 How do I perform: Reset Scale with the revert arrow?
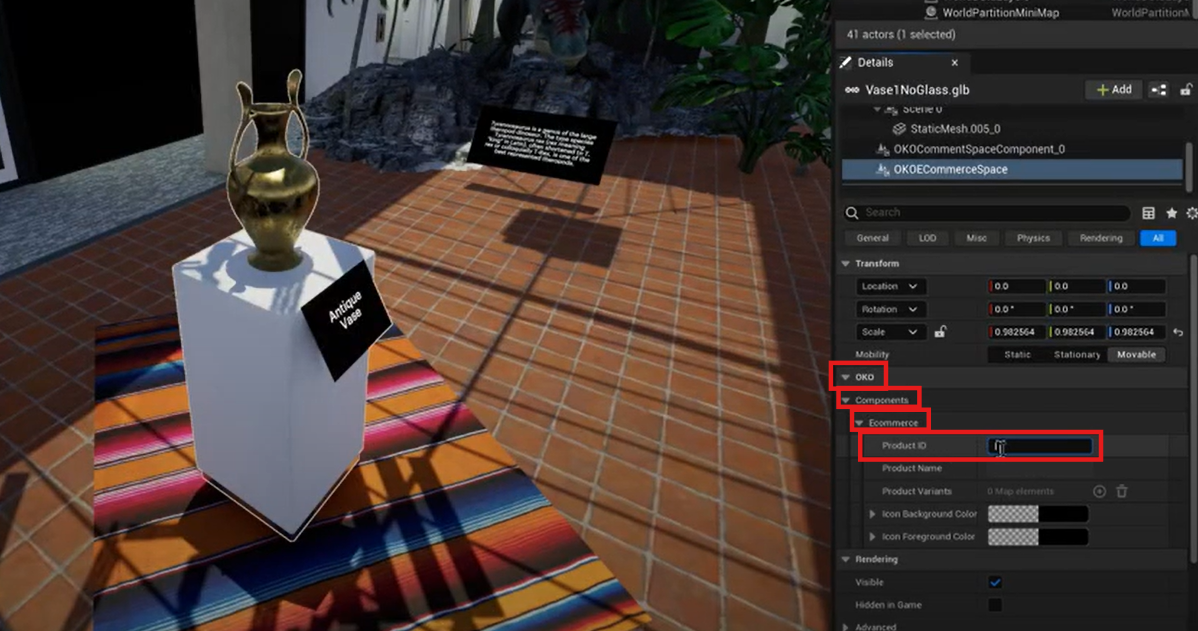(1178, 332)
